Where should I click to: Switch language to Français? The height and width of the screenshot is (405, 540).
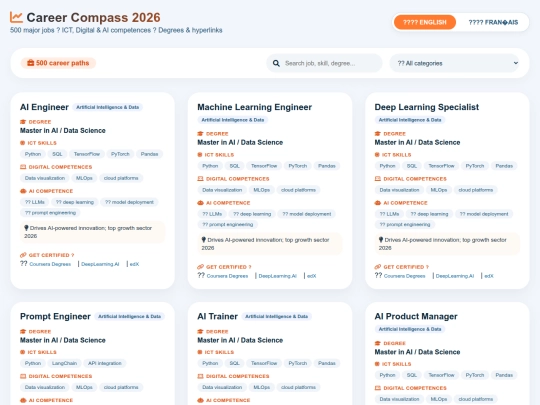pyautogui.click(x=493, y=22)
